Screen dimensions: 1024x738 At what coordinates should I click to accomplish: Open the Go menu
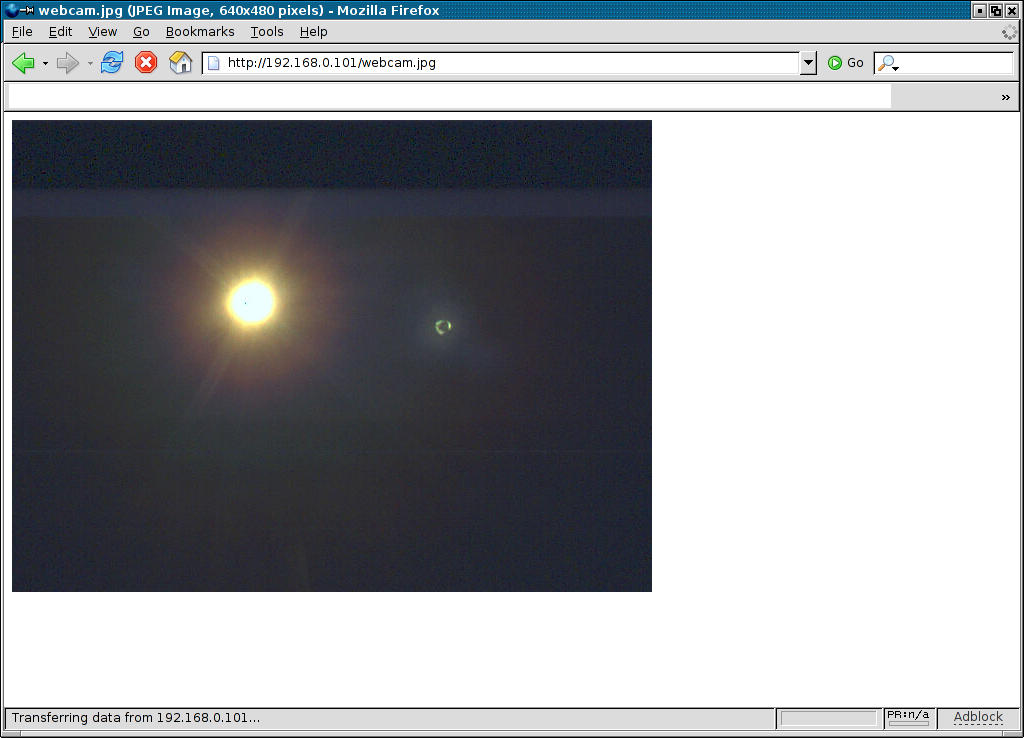pyautogui.click(x=141, y=31)
